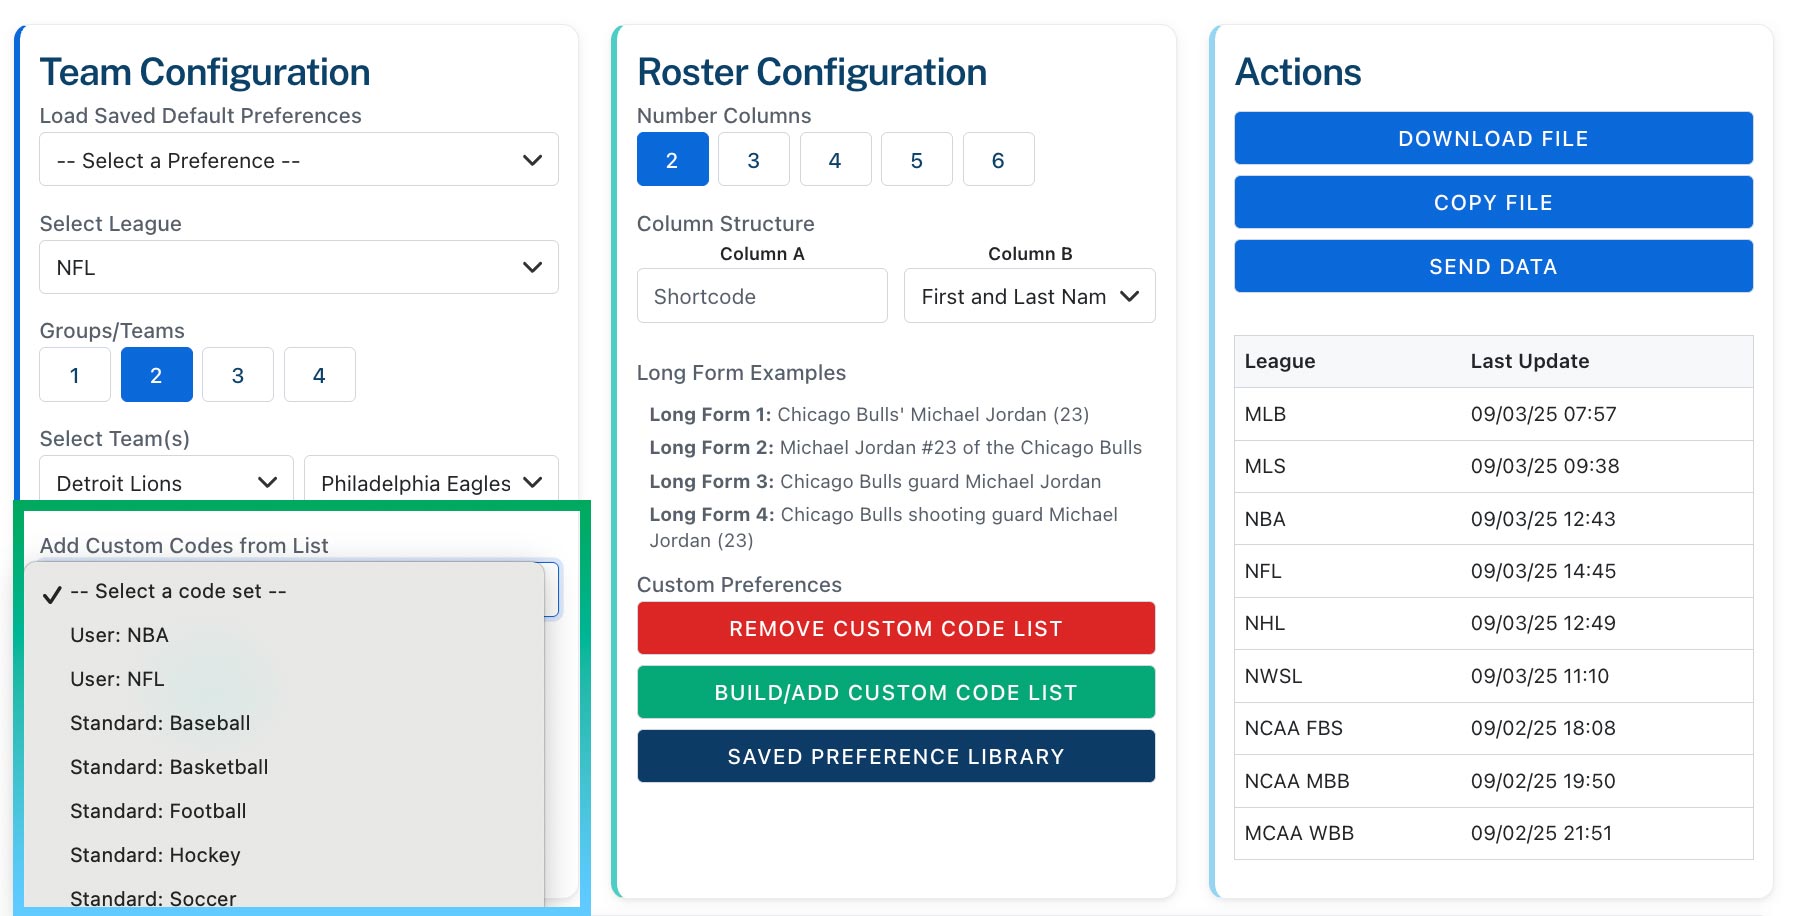
Task: Select 3 under Groups/Teams
Action: pyautogui.click(x=238, y=375)
